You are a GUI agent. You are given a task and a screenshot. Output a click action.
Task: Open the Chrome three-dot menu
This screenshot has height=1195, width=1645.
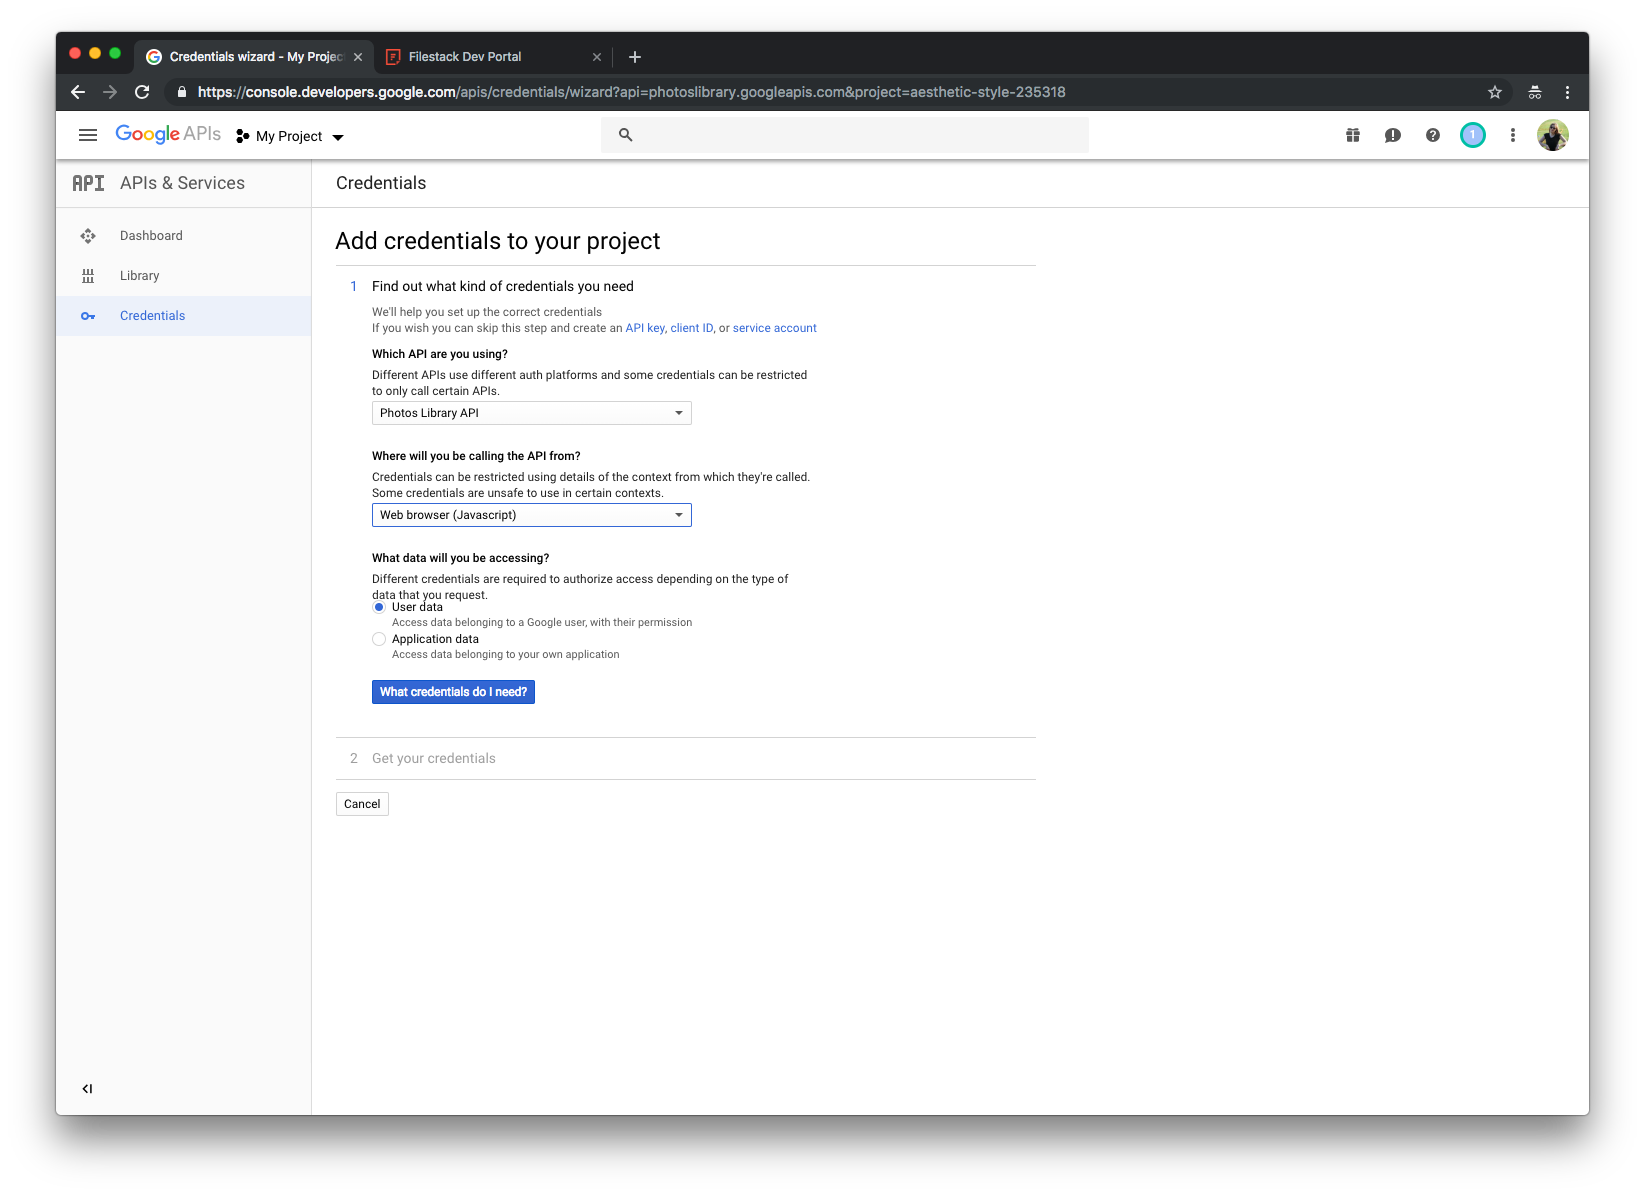[x=1567, y=92]
